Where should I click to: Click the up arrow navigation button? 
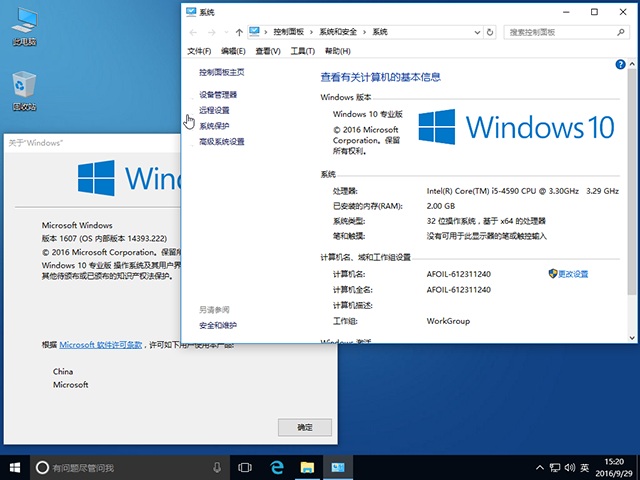[x=238, y=32]
